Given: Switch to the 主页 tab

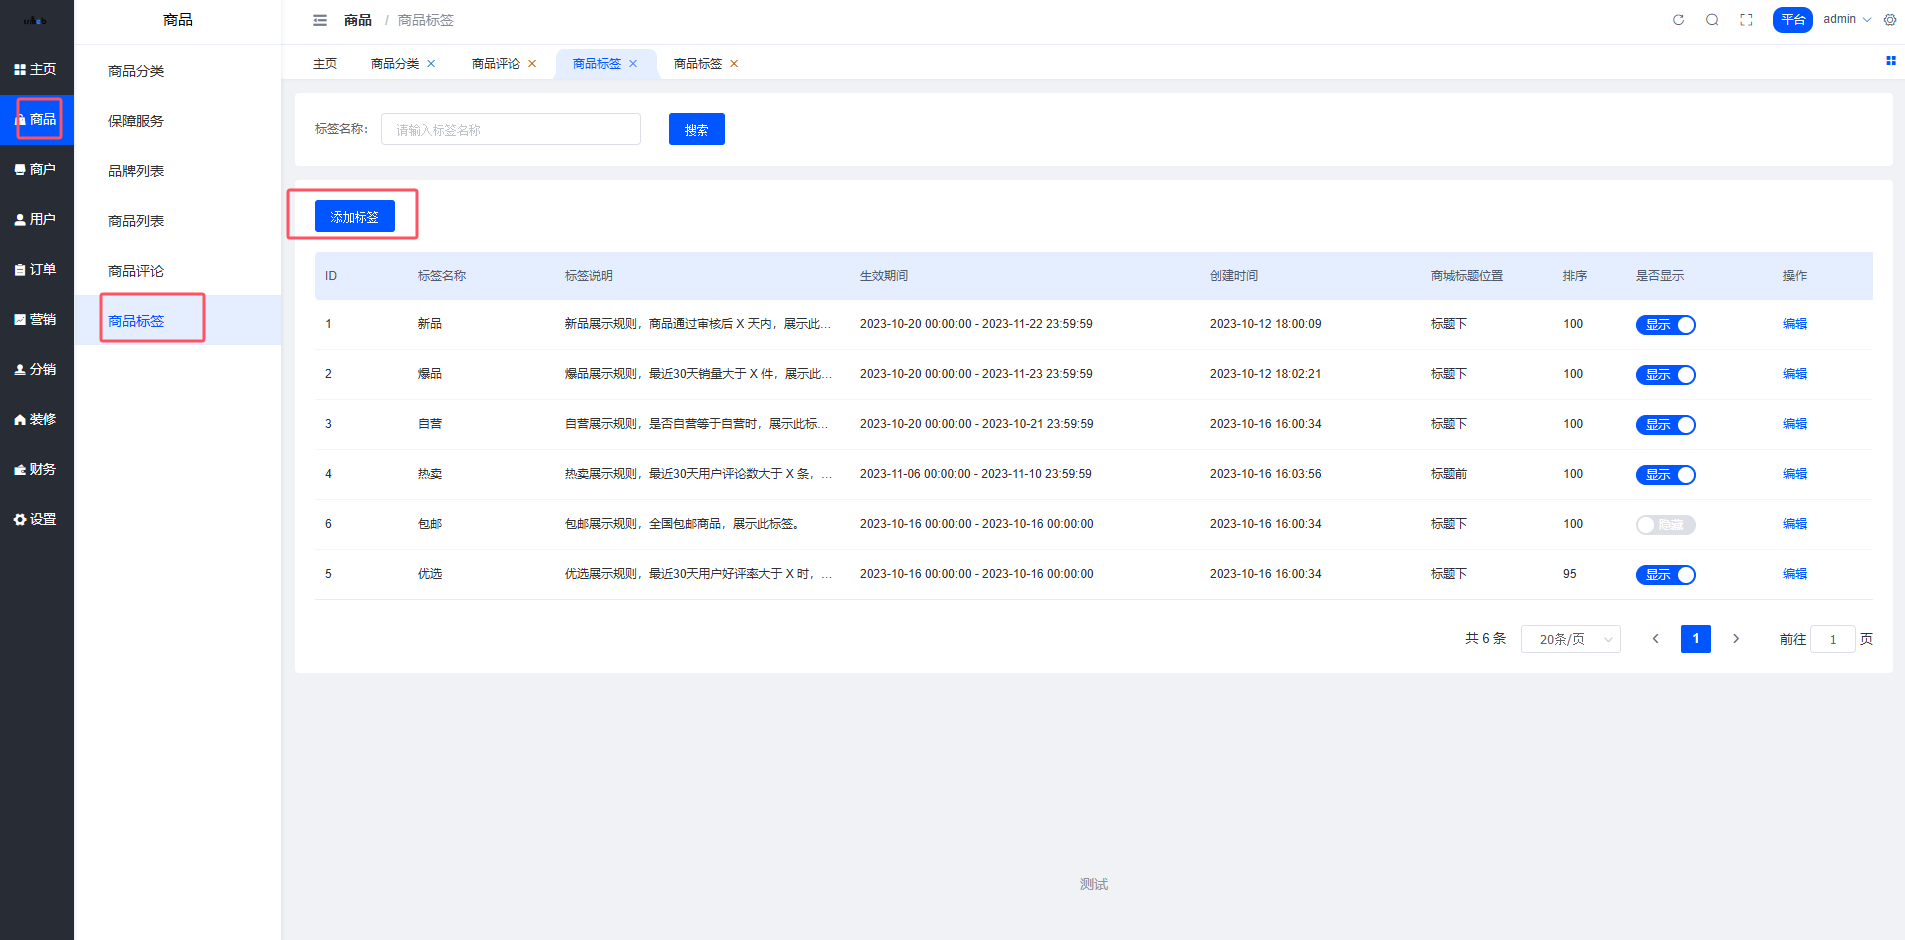Looking at the screenshot, I should pyautogui.click(x=325, y=64).
